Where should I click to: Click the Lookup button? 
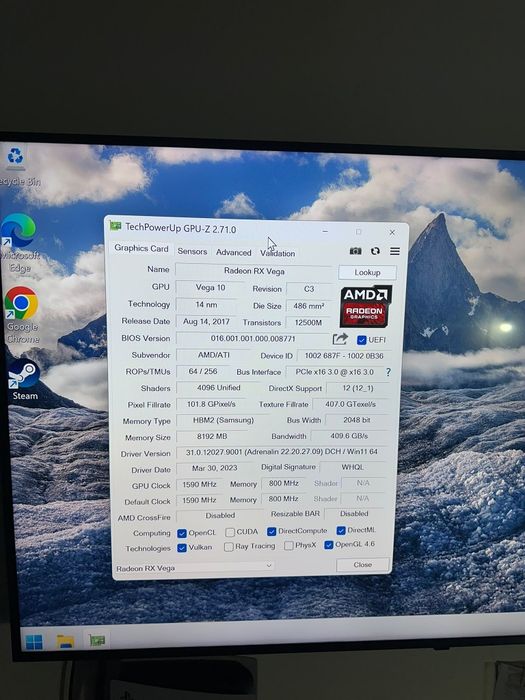[x=367, y=272]
